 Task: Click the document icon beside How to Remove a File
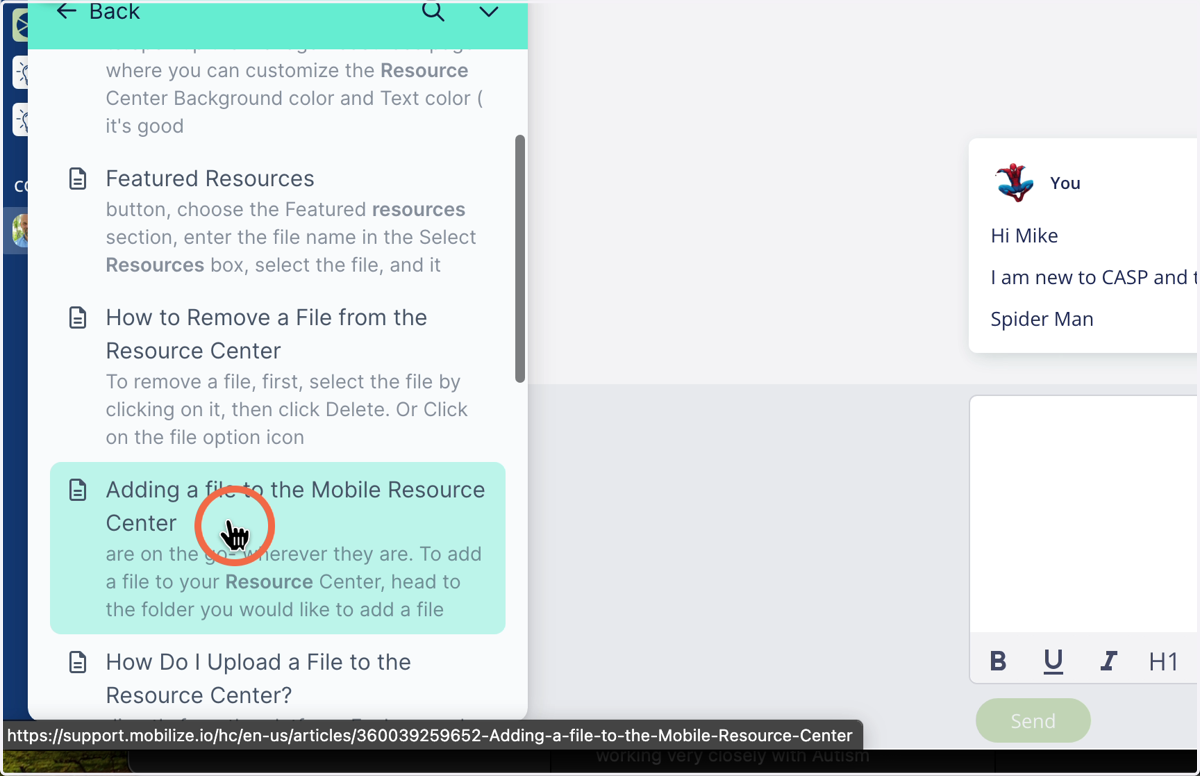(x=77, y=318)
